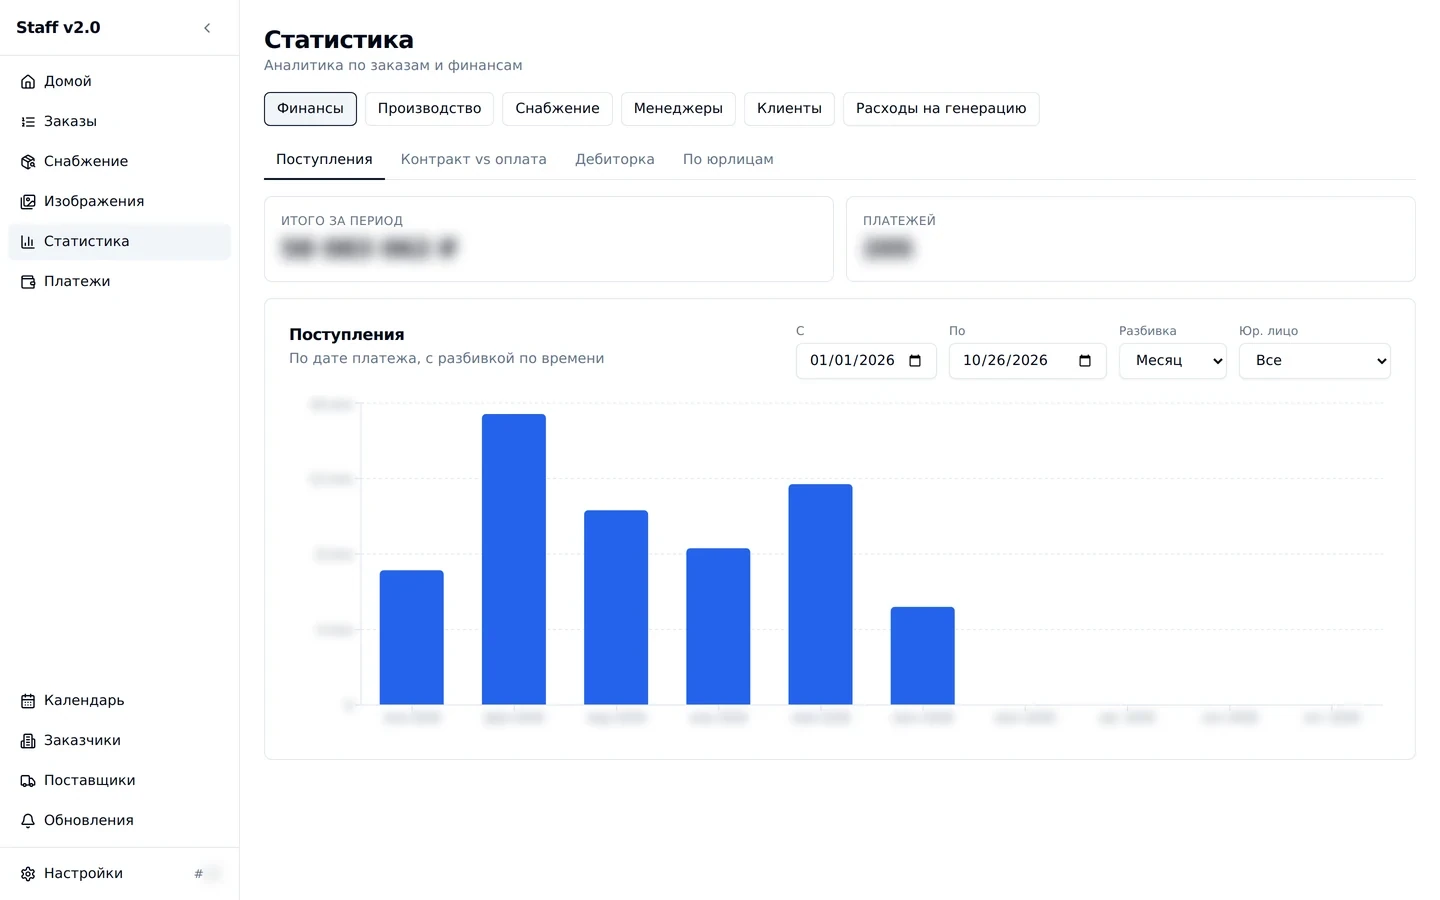
Task: Click the Заказы list icon
Action: point(28,122)
